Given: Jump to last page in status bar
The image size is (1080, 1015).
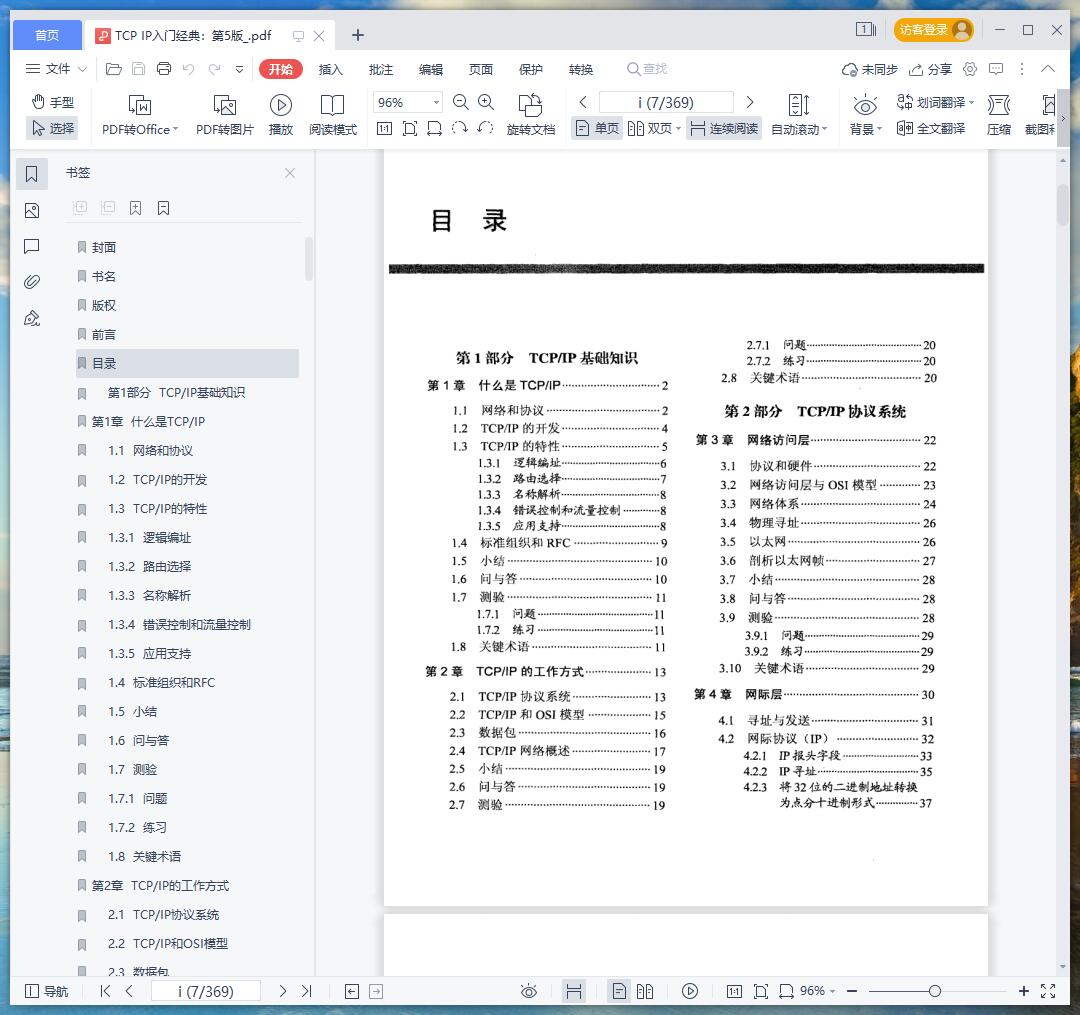Looking at the screenshot, I should (307, 991).
